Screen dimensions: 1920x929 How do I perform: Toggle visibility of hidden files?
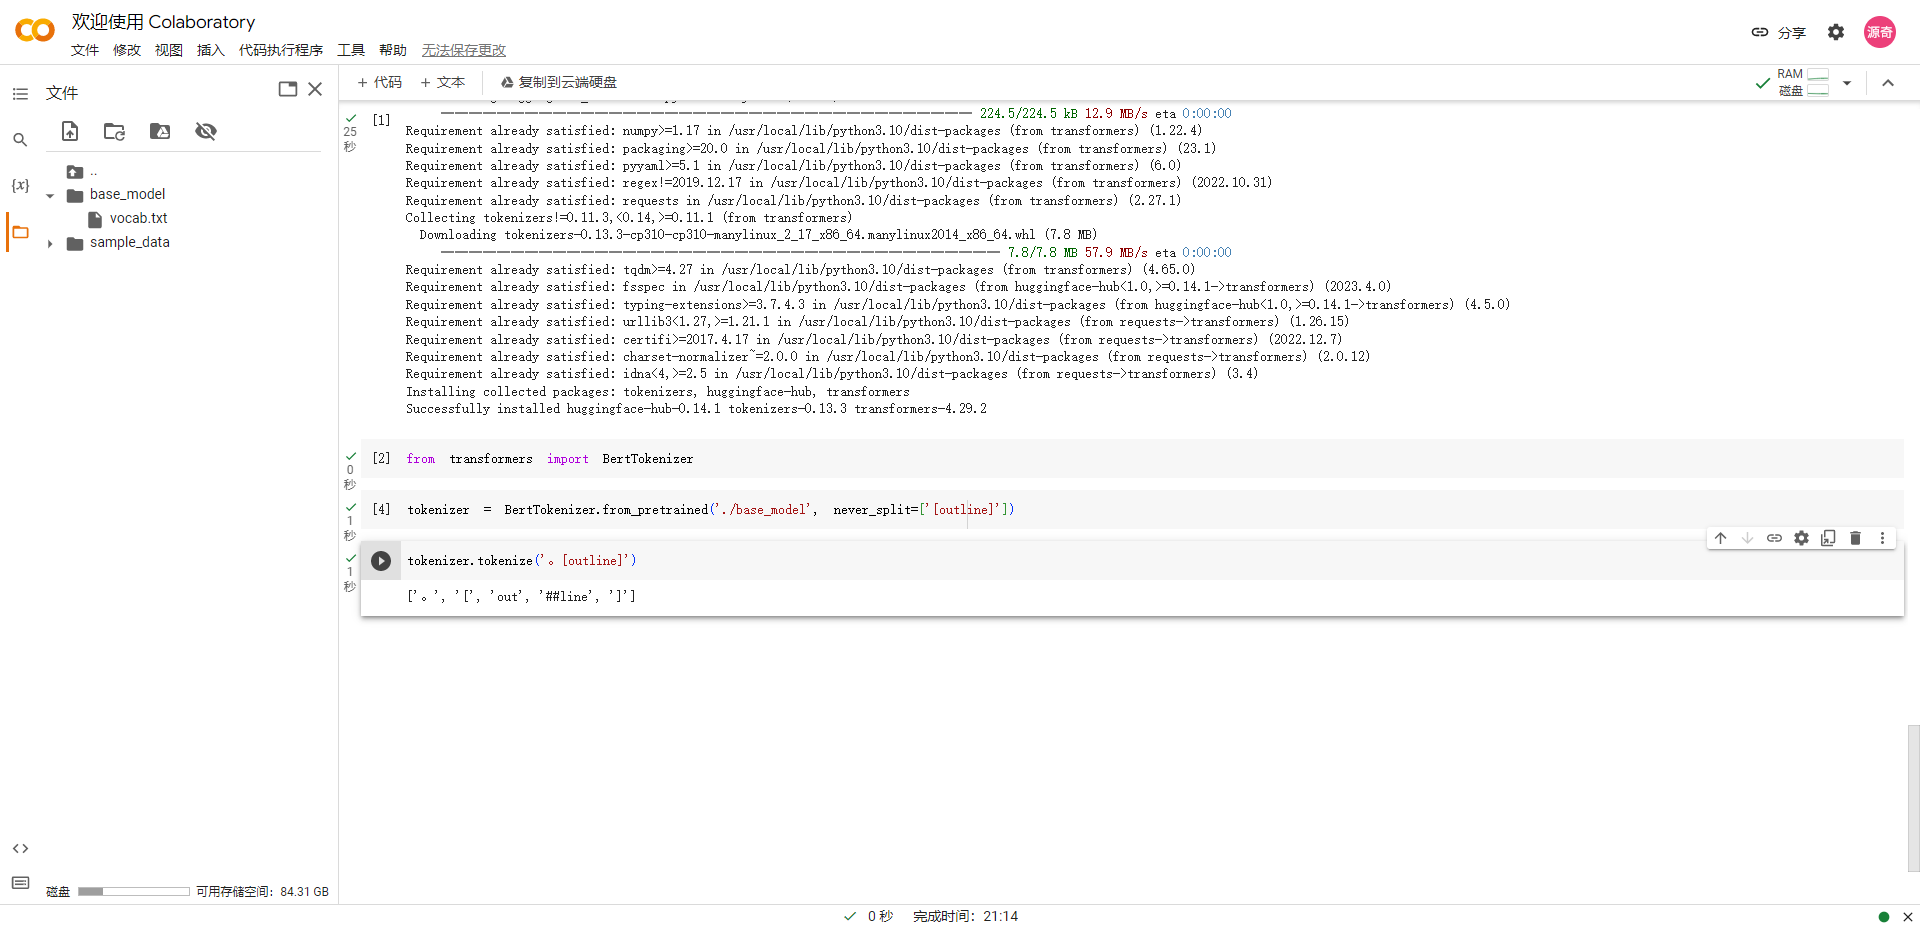click(x=206, y=131)
